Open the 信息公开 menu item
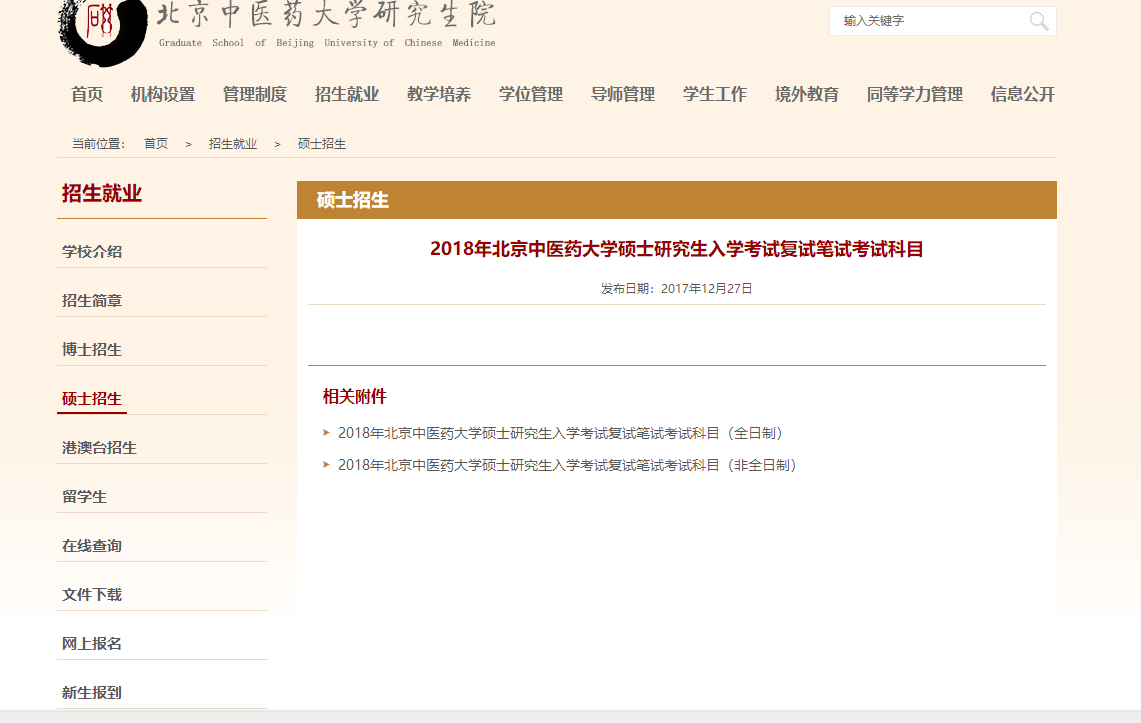The height and width of the screenshot is (723, 1141). pyautogui.click(x=1022, y=95)
